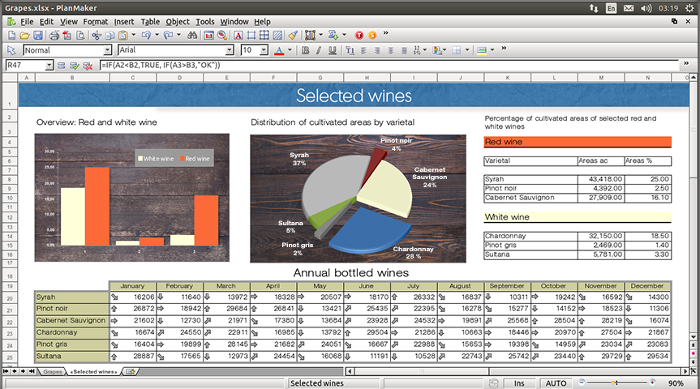
Task: Open the Format menu
Action: [x=95, y=21]
